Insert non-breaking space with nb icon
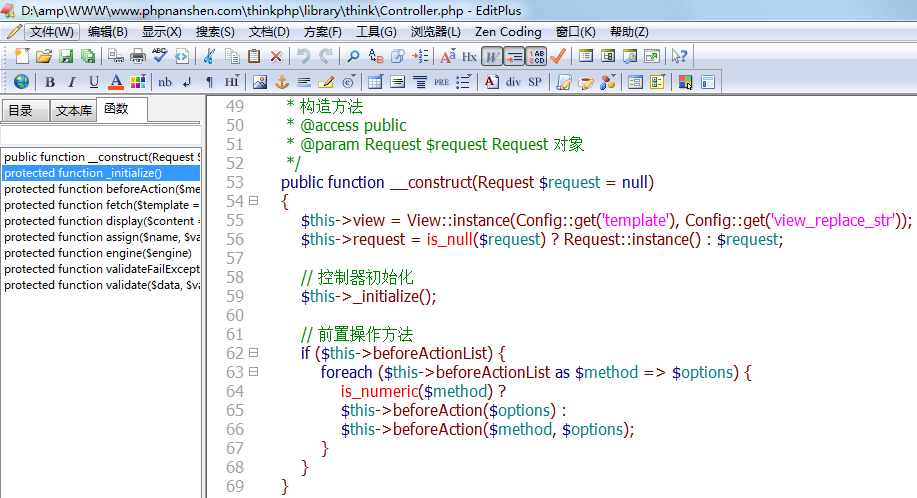 (165, 82)
